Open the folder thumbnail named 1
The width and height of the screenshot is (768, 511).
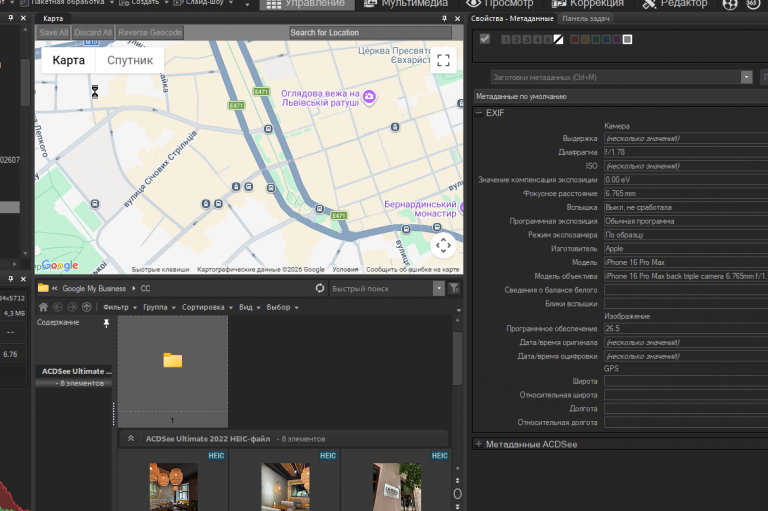(172, 371)
